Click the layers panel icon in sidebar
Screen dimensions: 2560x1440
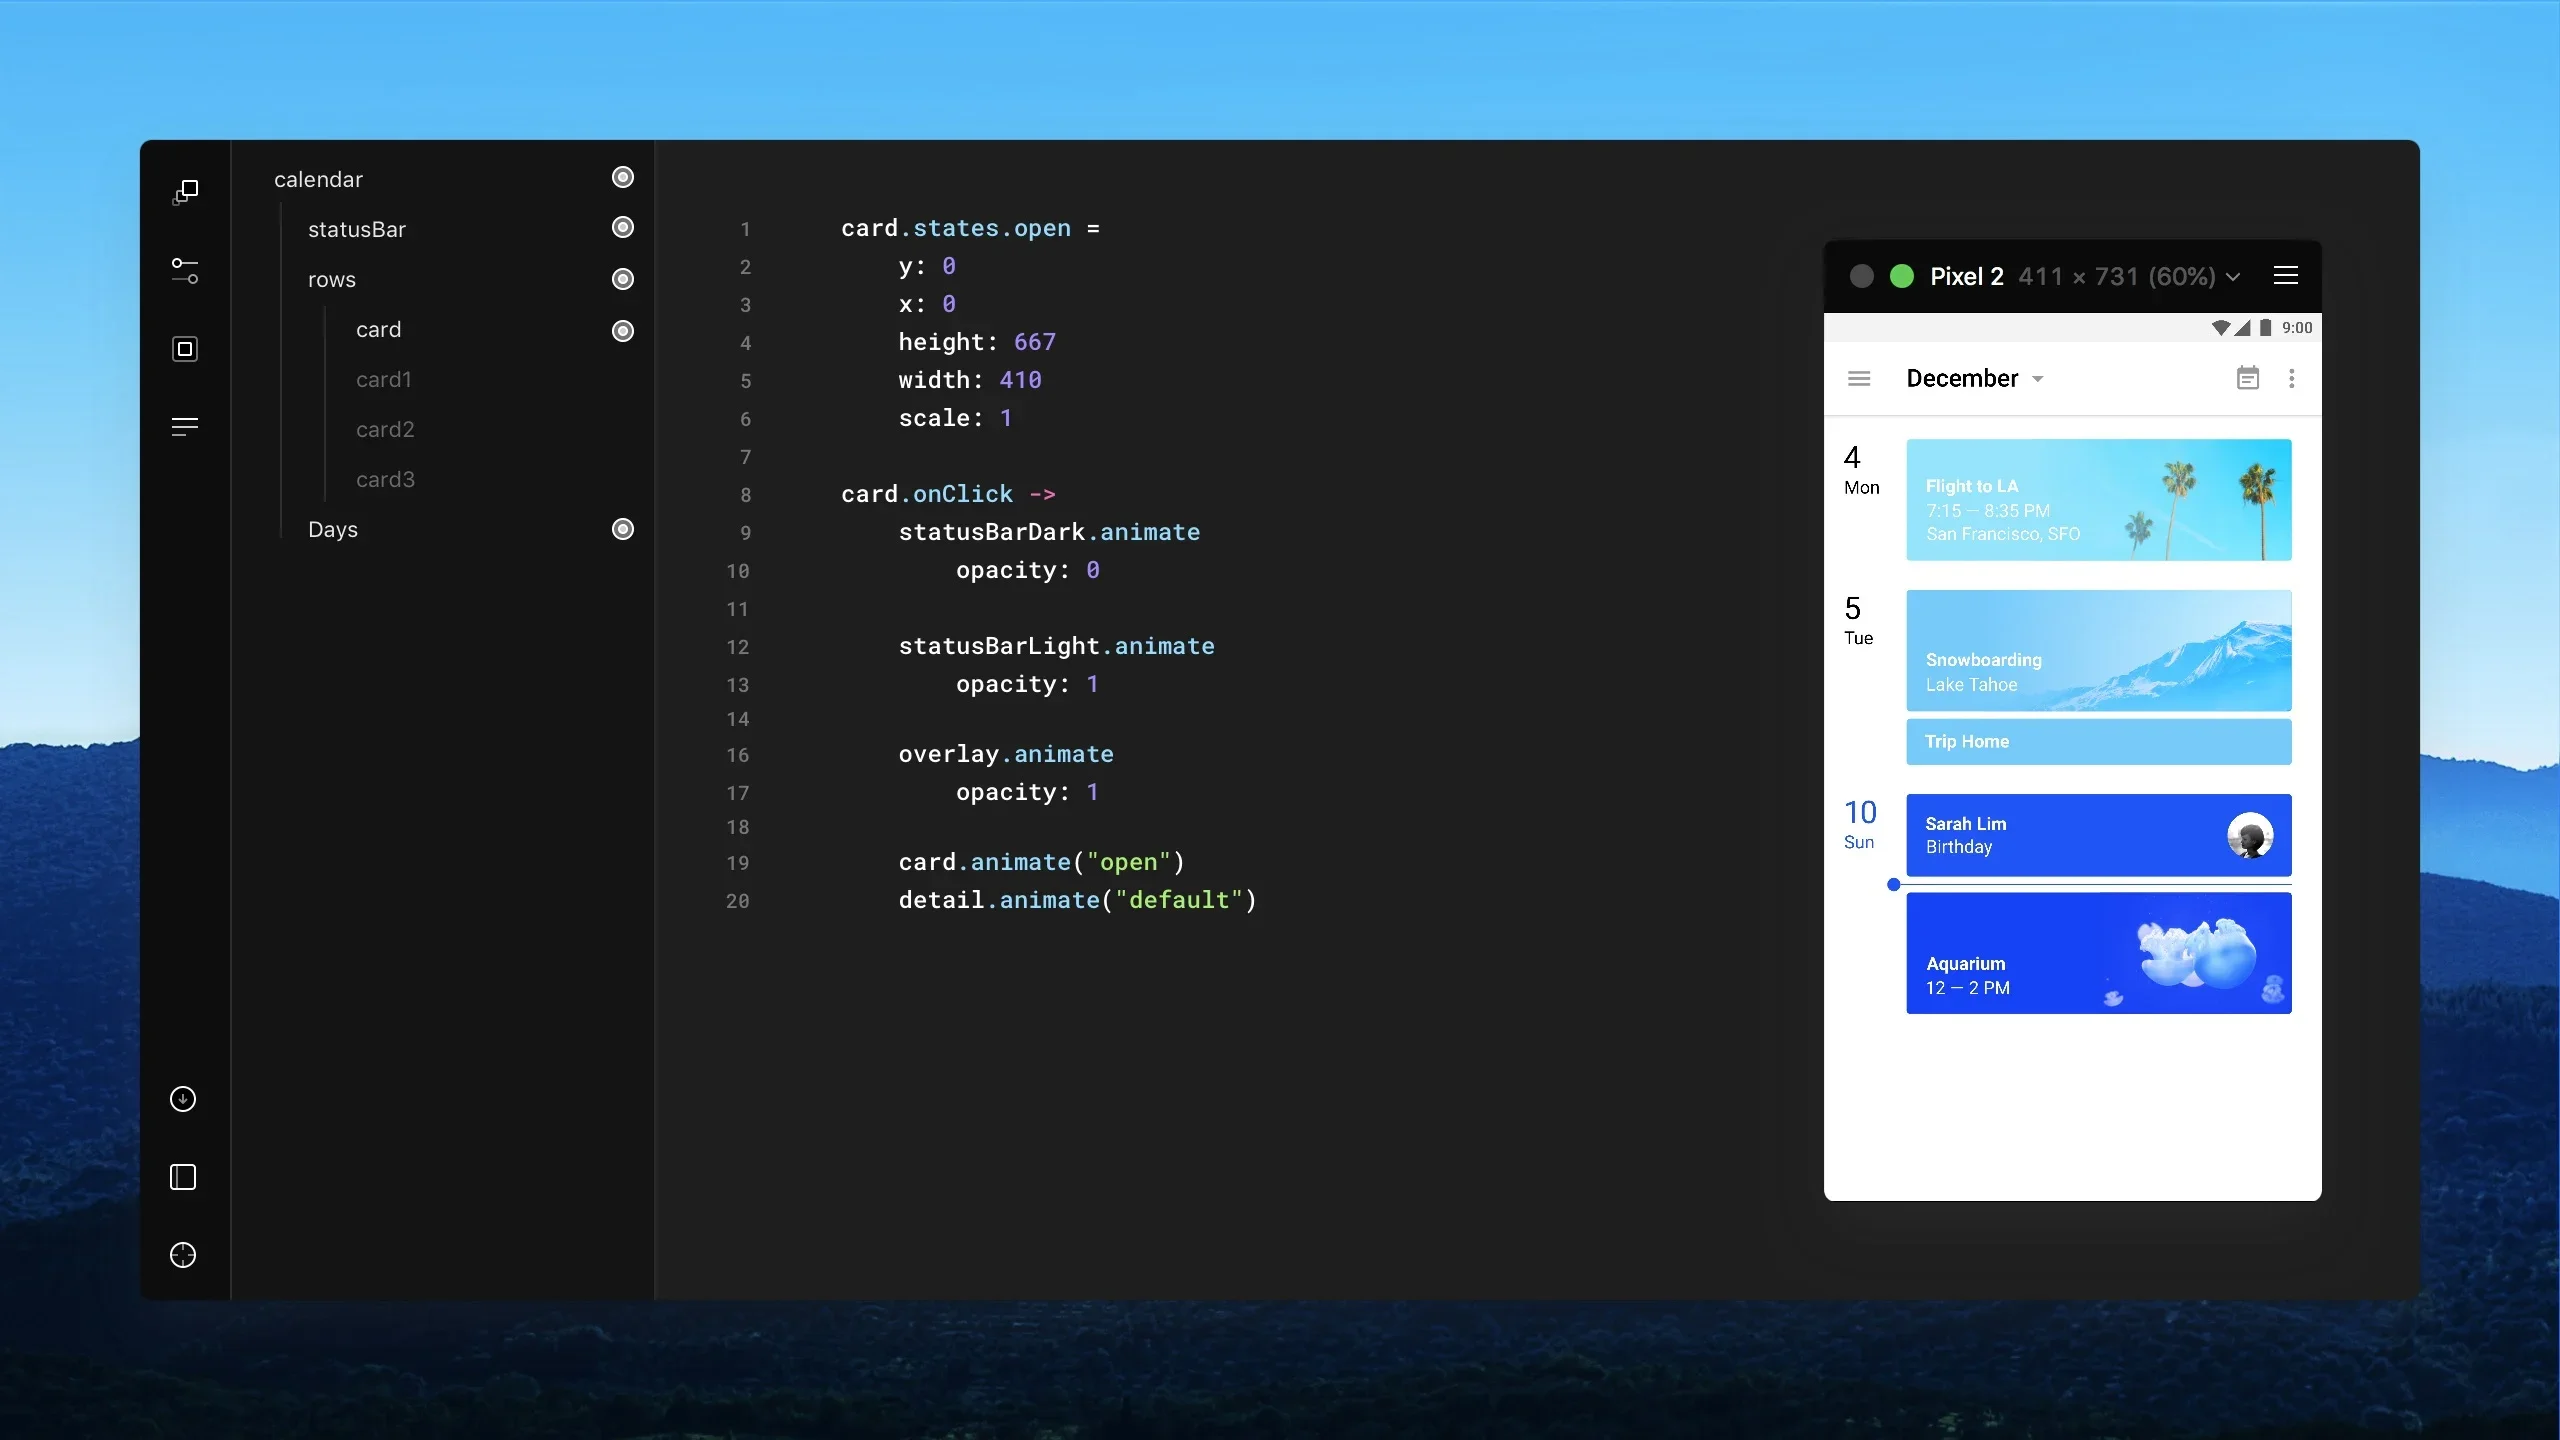point(185,192)
